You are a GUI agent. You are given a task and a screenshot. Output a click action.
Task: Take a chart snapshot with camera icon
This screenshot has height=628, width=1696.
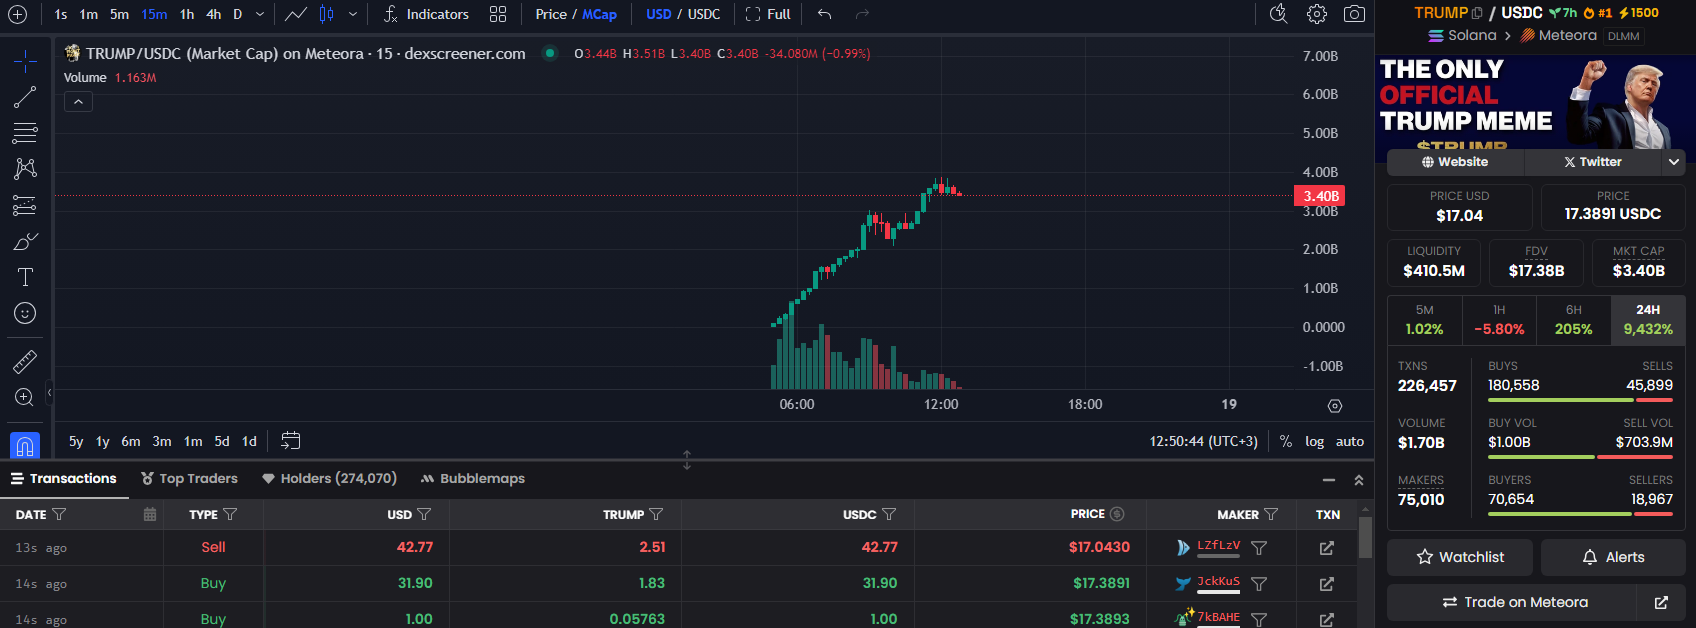pyautogui.click(x=1354, y=14)
